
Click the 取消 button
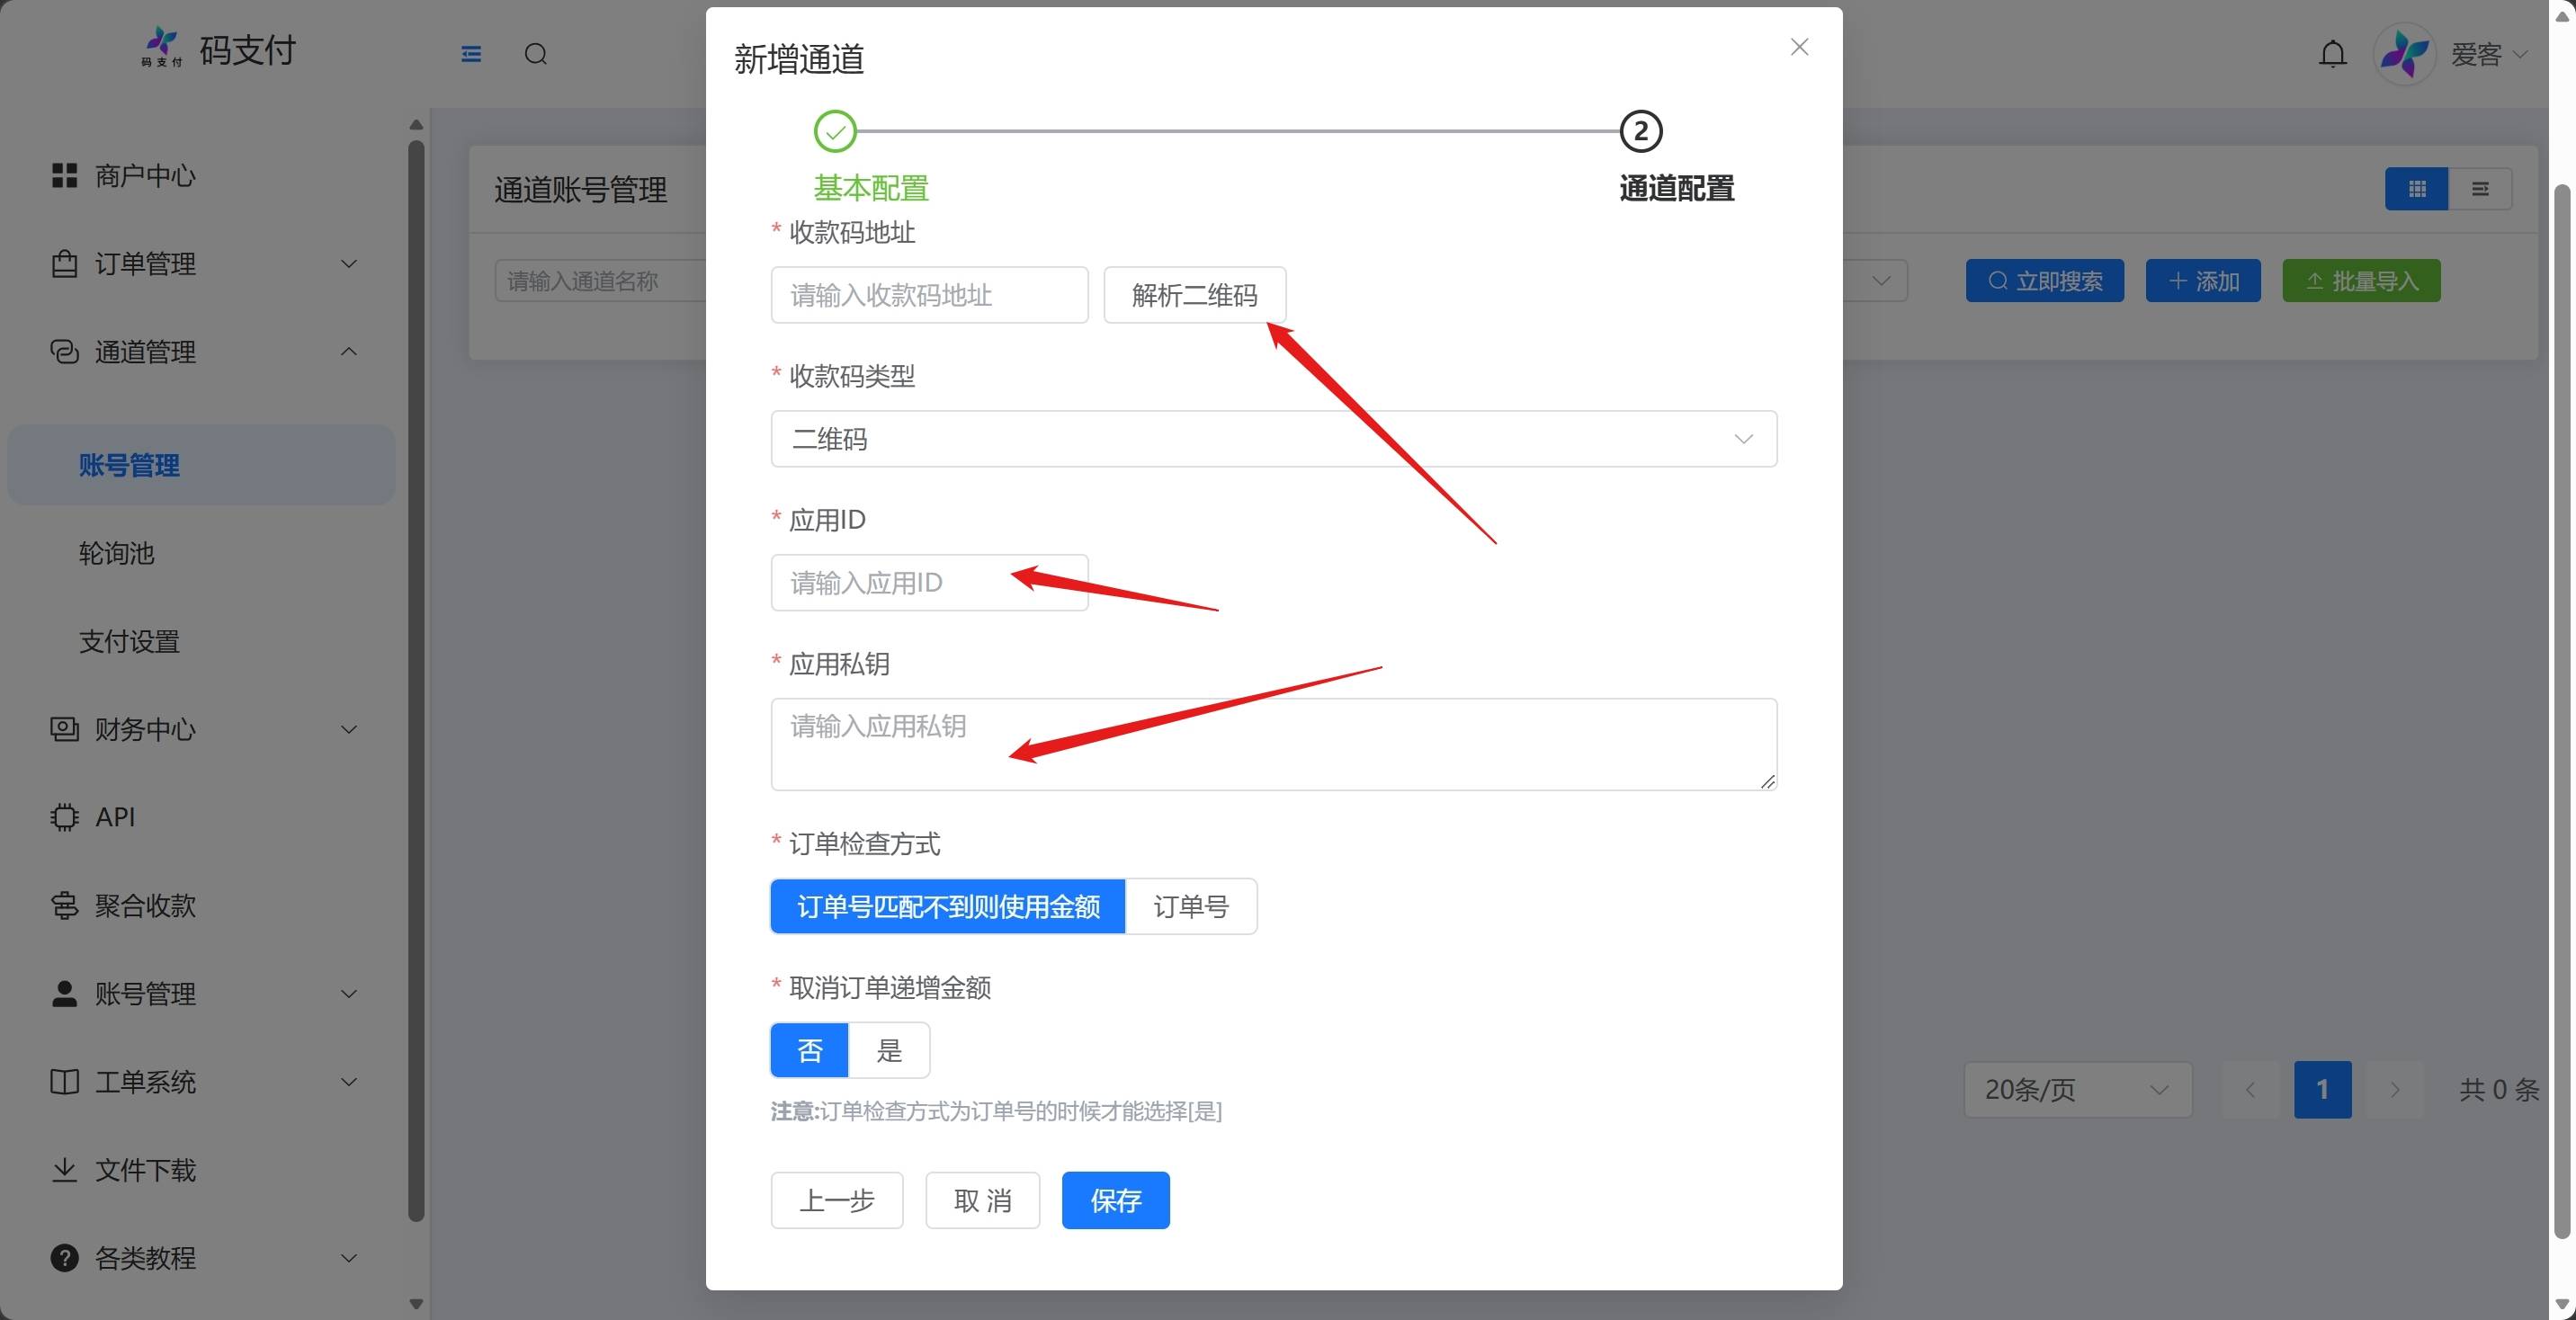pyautogui.click(x=982, y=1200)
